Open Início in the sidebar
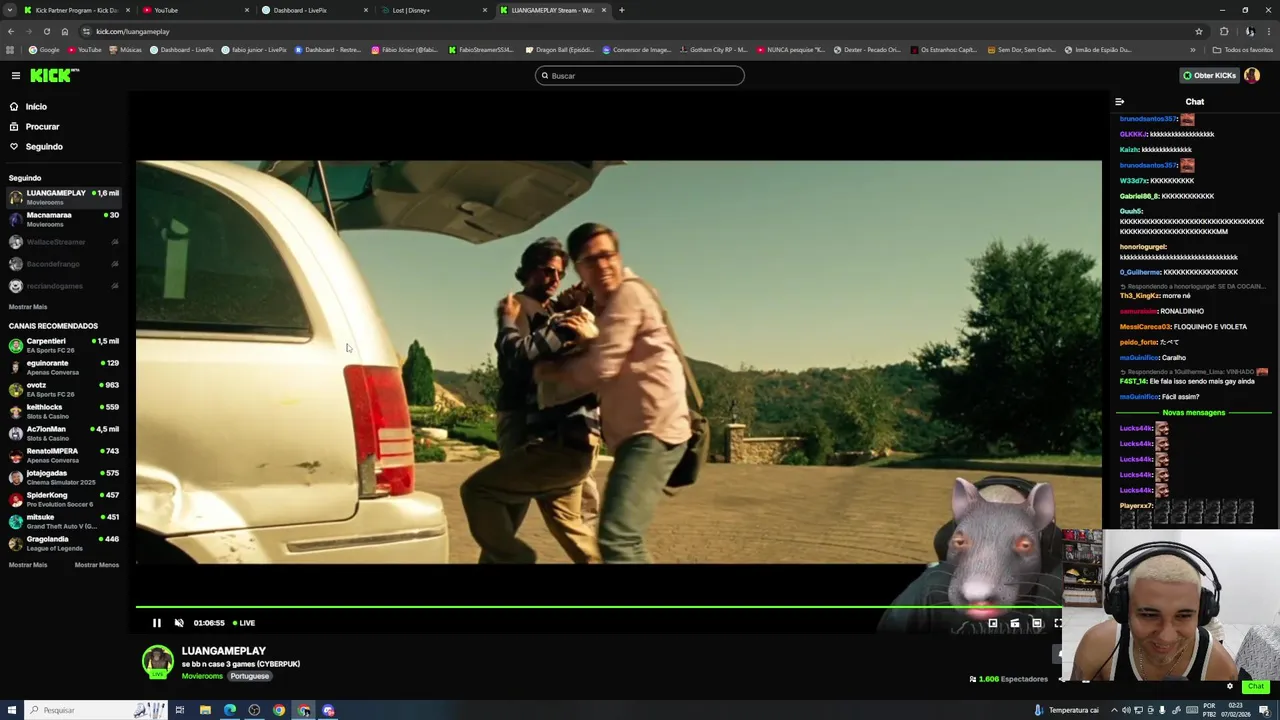1280x720 pixels. 36,106
